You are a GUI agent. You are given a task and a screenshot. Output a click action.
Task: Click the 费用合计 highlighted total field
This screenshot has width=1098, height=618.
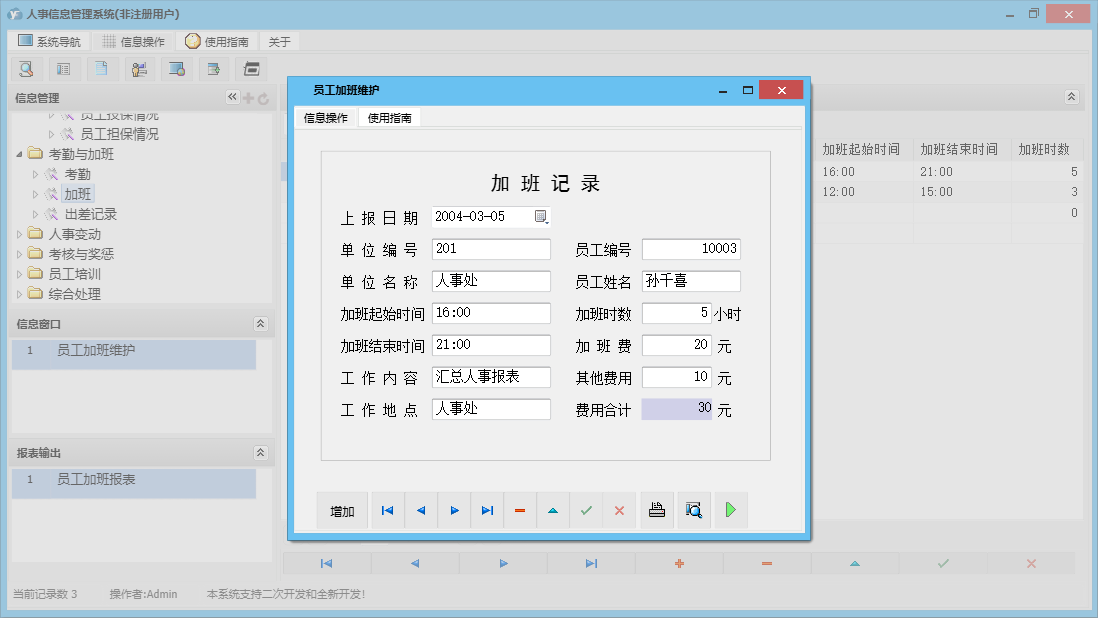pyautogui.click(x=676, y=409)
